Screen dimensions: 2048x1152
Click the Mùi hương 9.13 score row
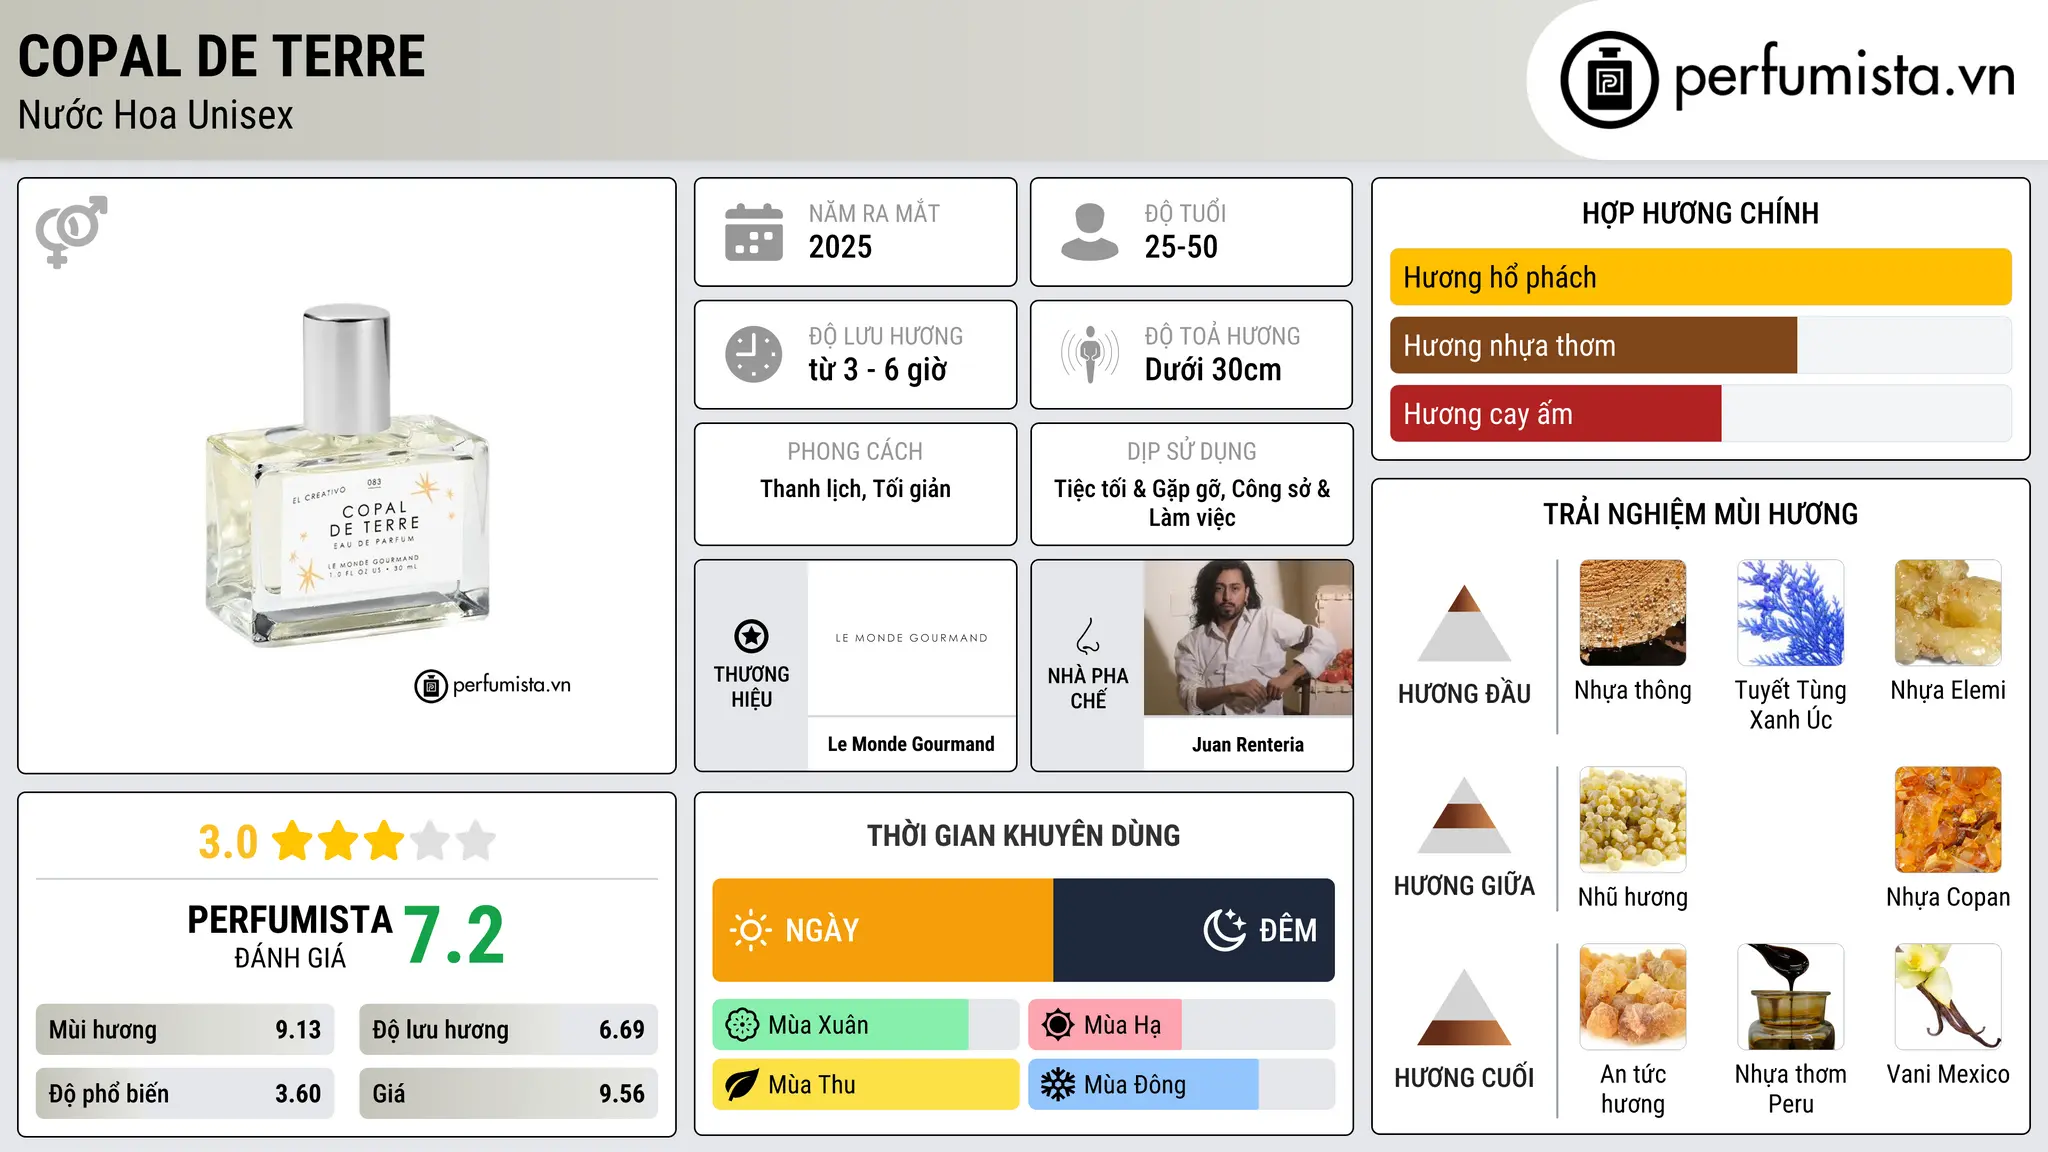pos(185,1030)
